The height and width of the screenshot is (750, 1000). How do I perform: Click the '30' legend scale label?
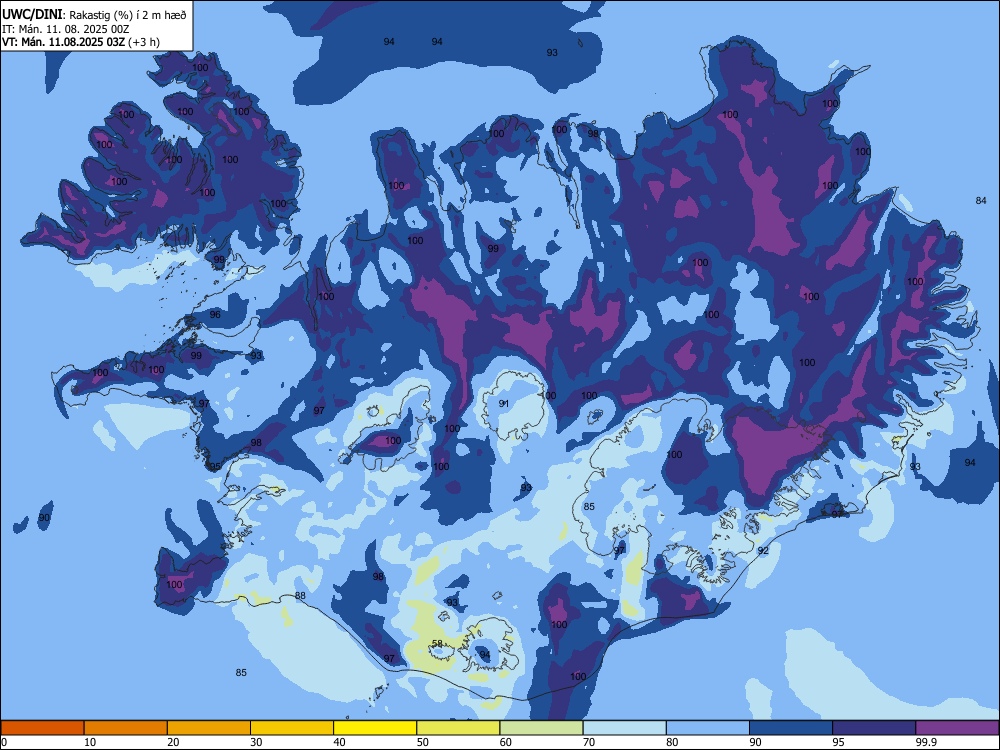click(x=256, y=742)
